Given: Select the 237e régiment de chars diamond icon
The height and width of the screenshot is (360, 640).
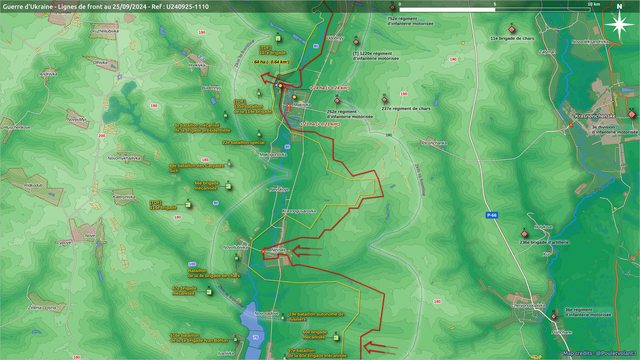Looking at the screenshot, I should [x=384, y=99].
